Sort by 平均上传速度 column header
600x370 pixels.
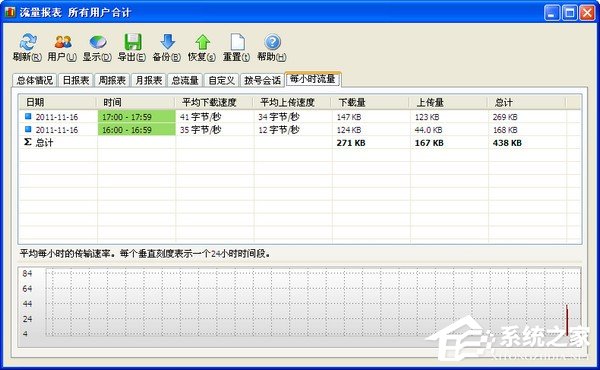[x=292, y=102]
